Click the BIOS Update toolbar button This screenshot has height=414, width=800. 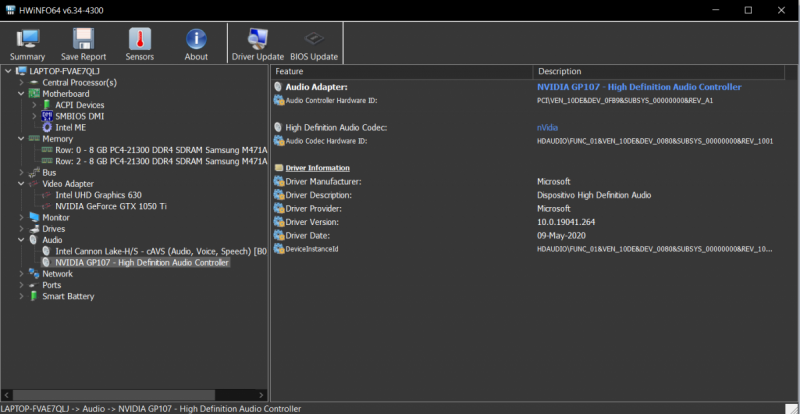[x=314, y=45]
